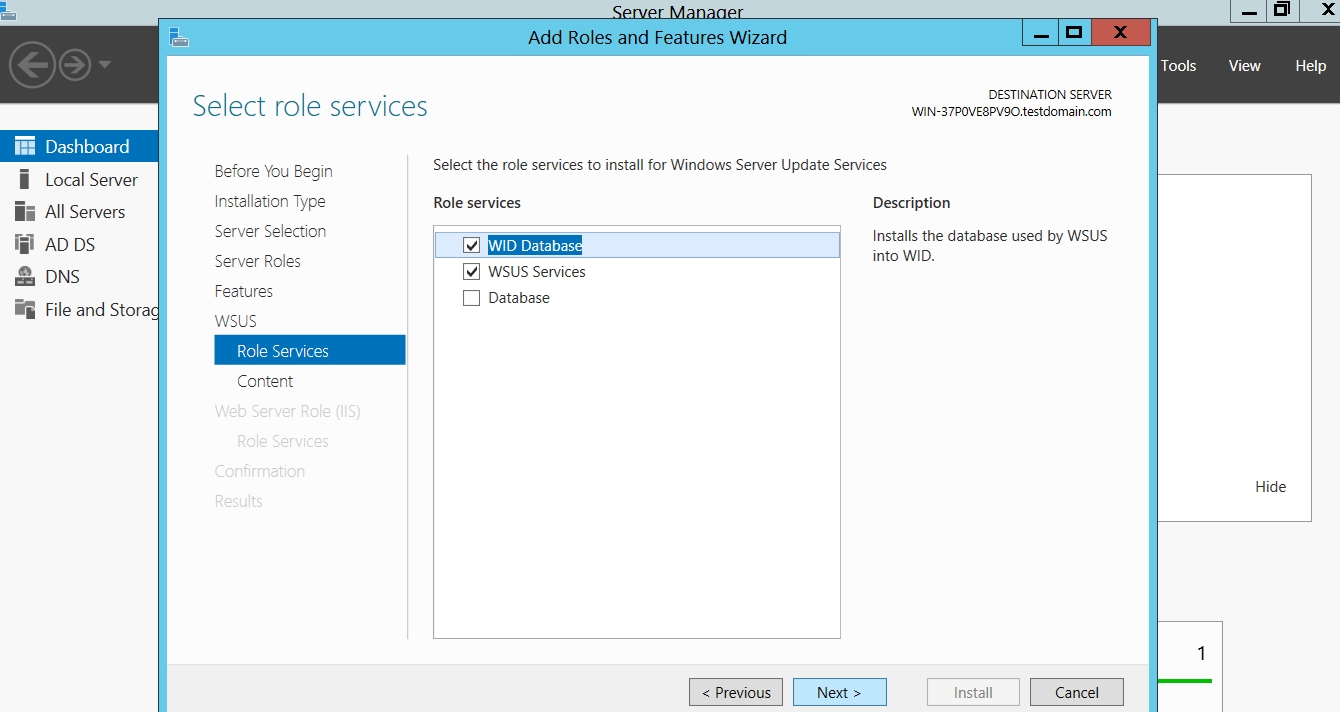Click the Server Manager forward arrow
The height and width of the screenshot is (712, 1340).
pyautogui.click(x=75, y=66)
